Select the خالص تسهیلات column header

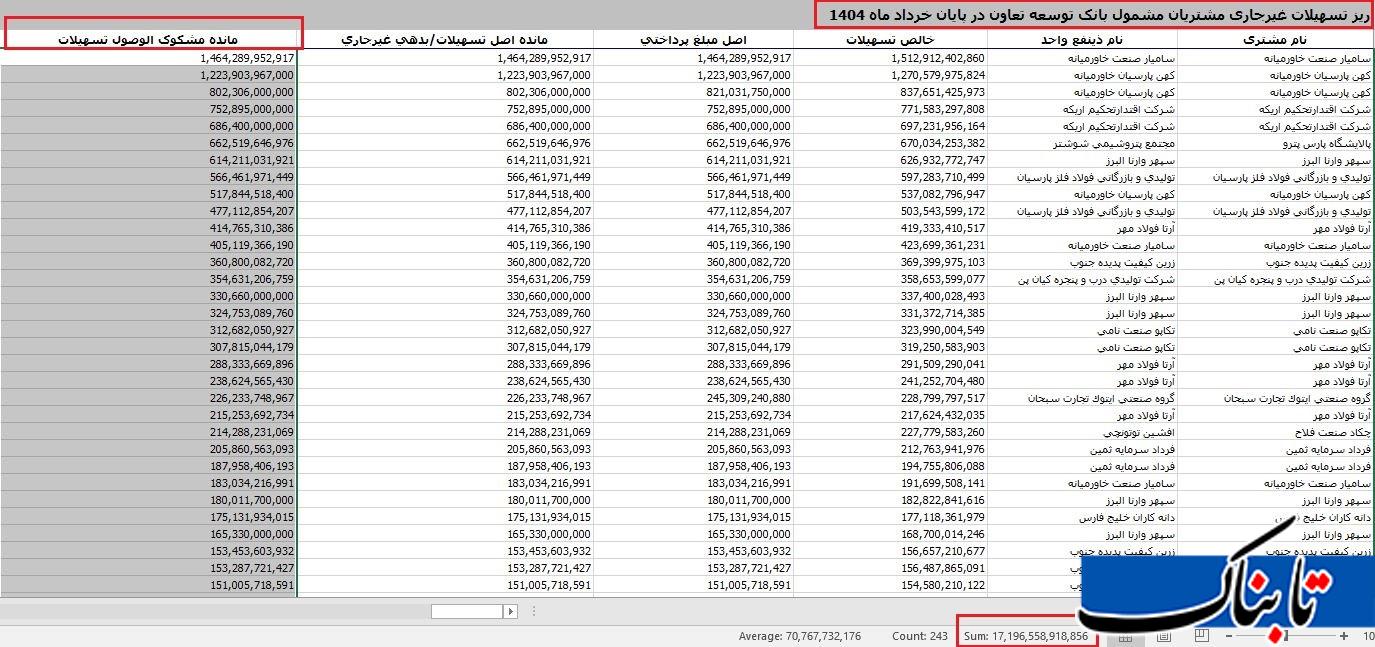[891, 40]
